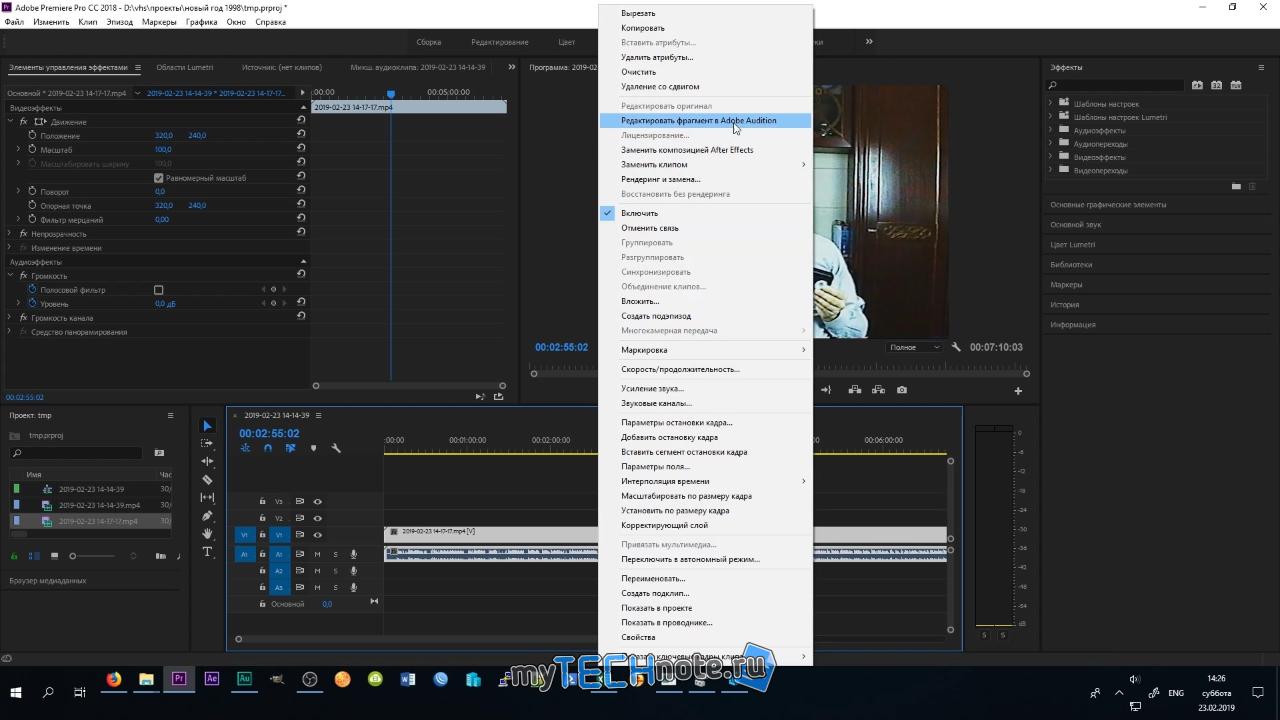Screen dimensions: 1280x720
Task: Mute audio track A2
Action: click(317, 571)
